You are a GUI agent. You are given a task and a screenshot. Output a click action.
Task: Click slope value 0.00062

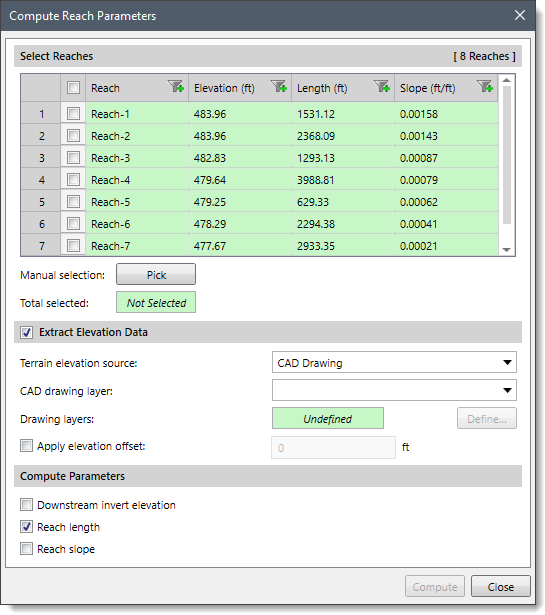tap(419, 202)
